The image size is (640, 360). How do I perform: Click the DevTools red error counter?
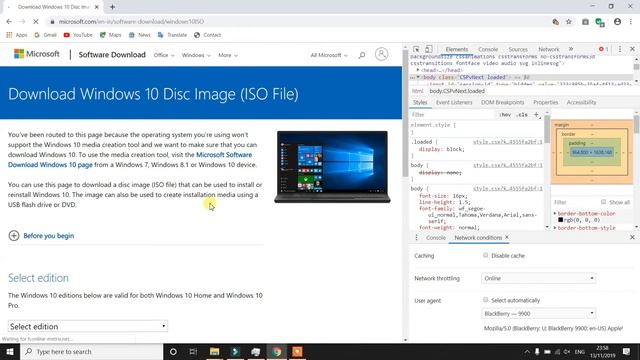[x=603, y=49]
